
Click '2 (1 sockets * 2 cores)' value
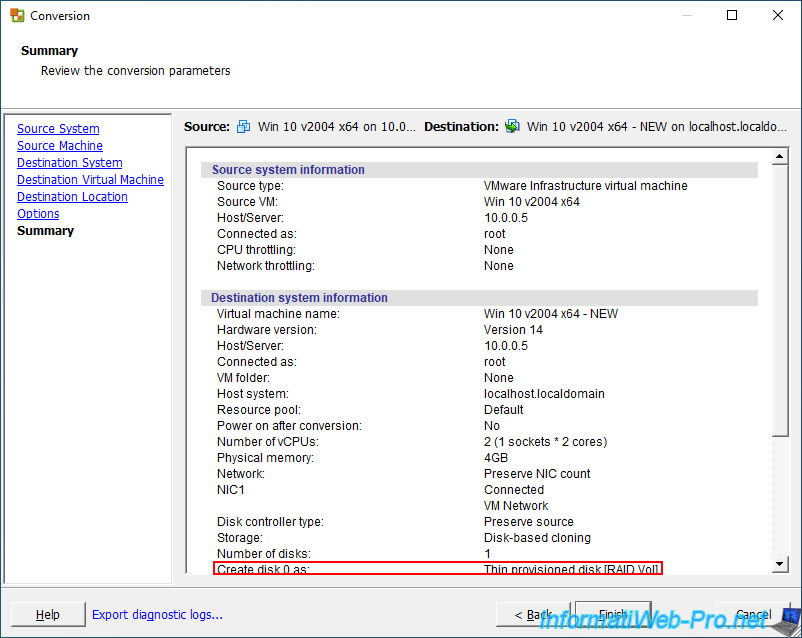coord(546,442)
